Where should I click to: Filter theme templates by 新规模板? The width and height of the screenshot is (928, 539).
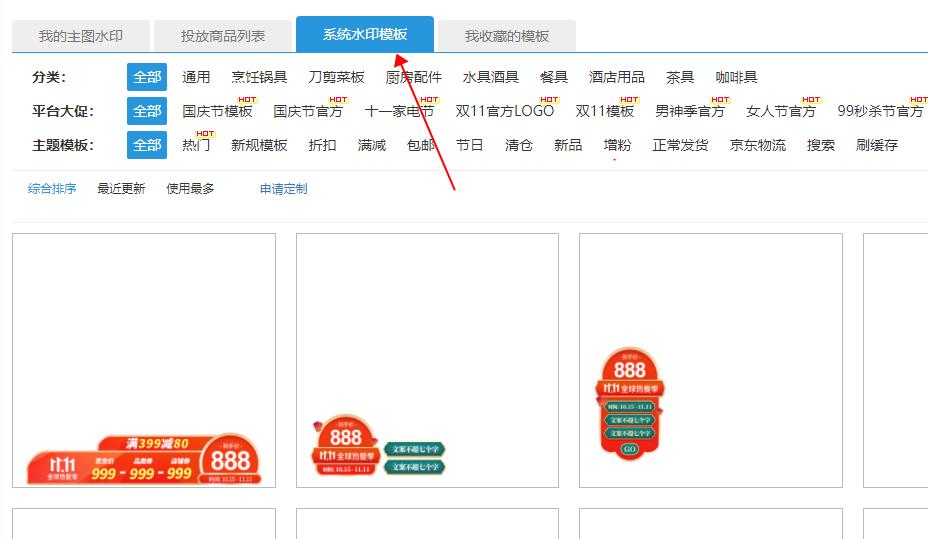coord(259,145)
